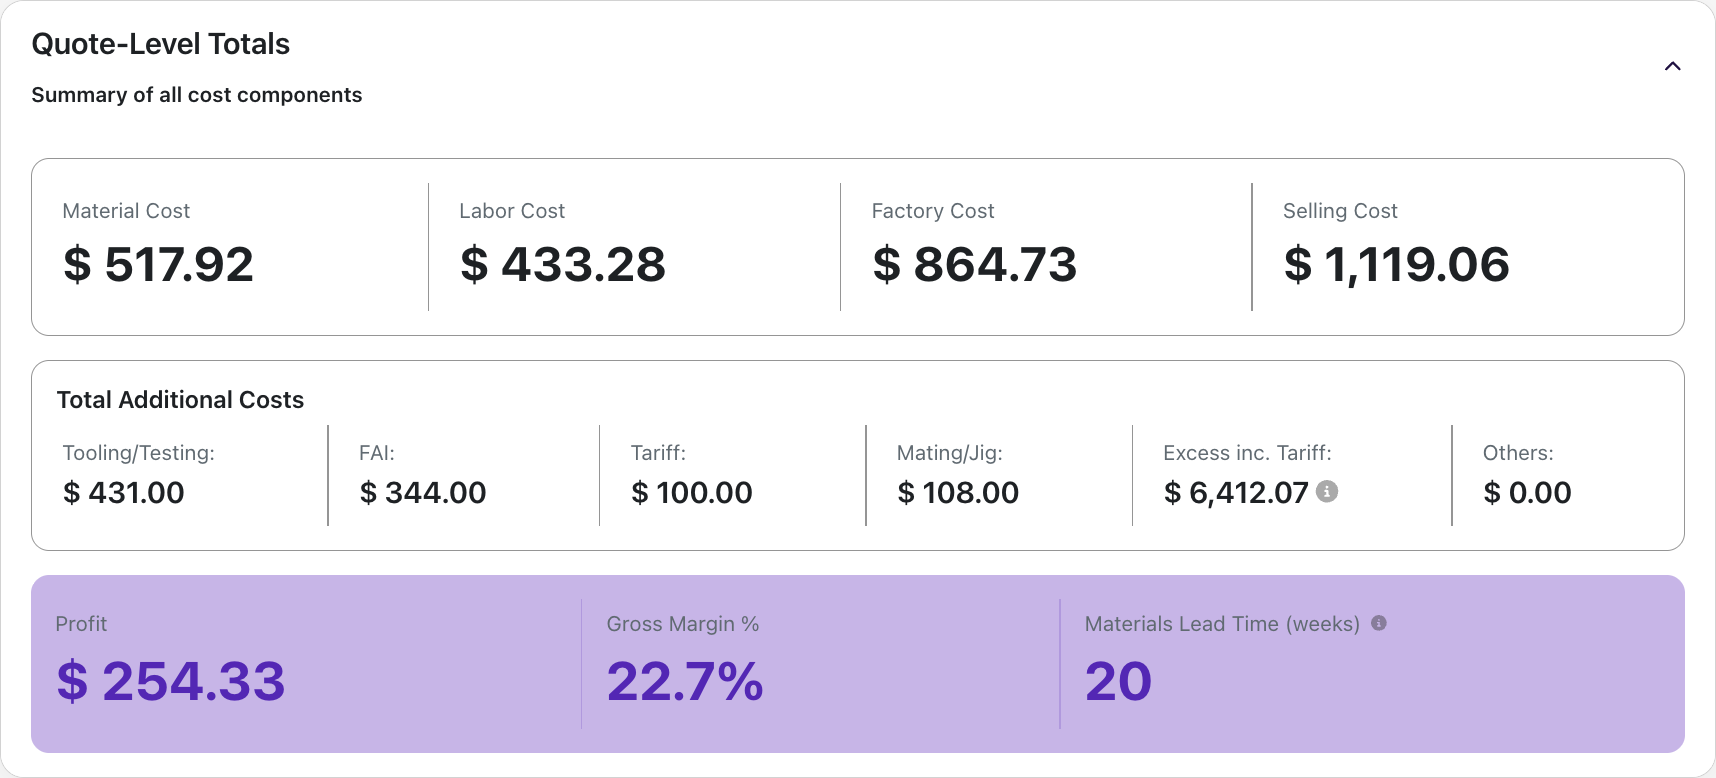Click the Tariff label
Viewport: 1716px width, 778px height.
[658, 453]
